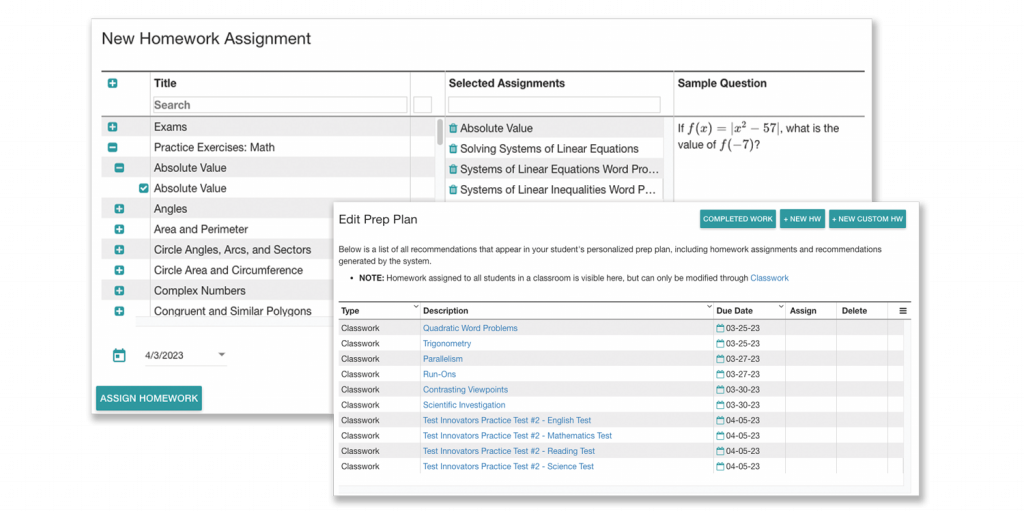
Task: Click calendar icon for Quadratic Word Problems due date
Action: (x=720, y=328)
